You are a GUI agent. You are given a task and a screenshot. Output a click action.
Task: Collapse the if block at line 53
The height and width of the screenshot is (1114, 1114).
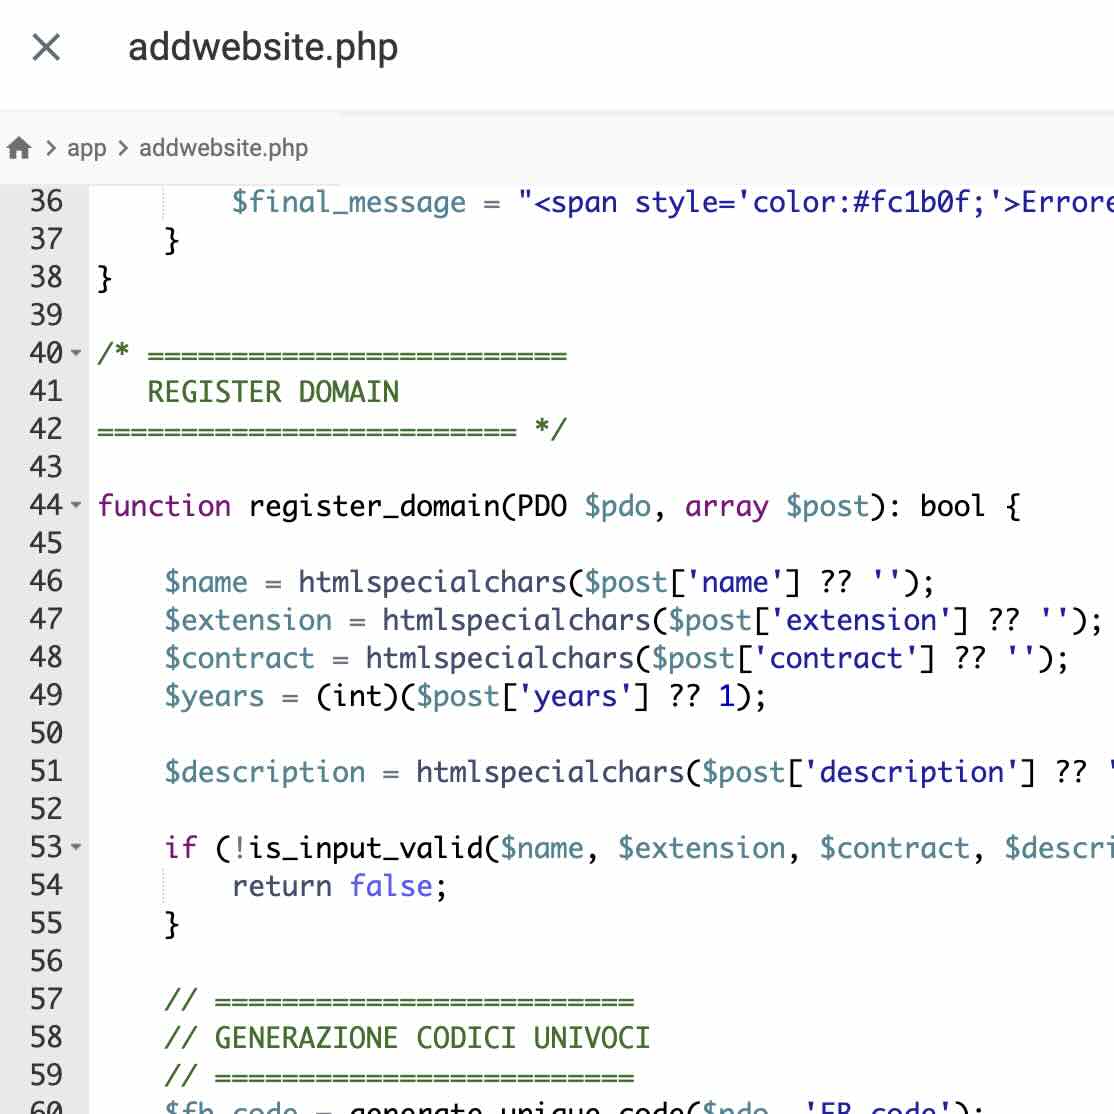click(x=76, y=847)
